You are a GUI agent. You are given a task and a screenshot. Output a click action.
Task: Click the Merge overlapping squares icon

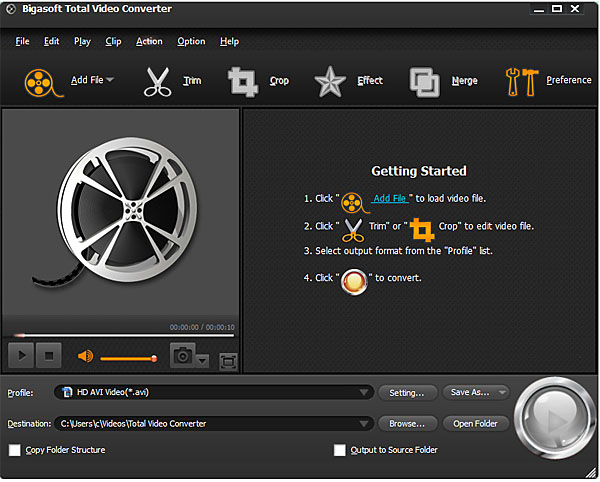424,82
